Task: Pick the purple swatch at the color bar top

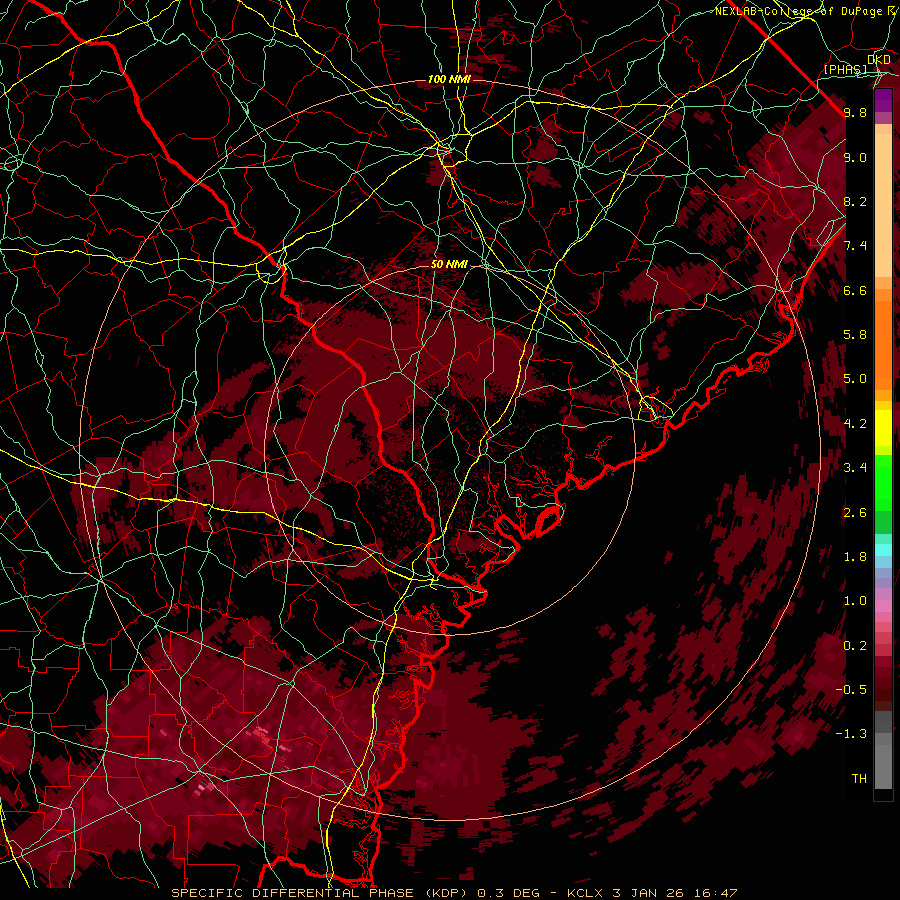Action: 883,100
